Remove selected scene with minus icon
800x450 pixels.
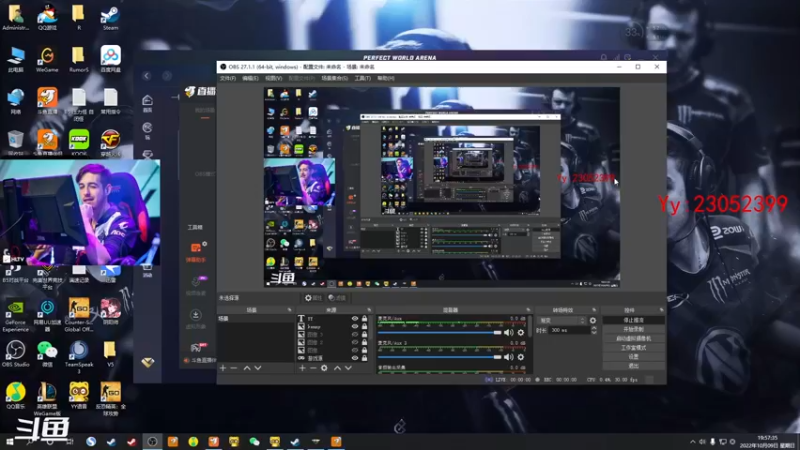tap(234, 368)
